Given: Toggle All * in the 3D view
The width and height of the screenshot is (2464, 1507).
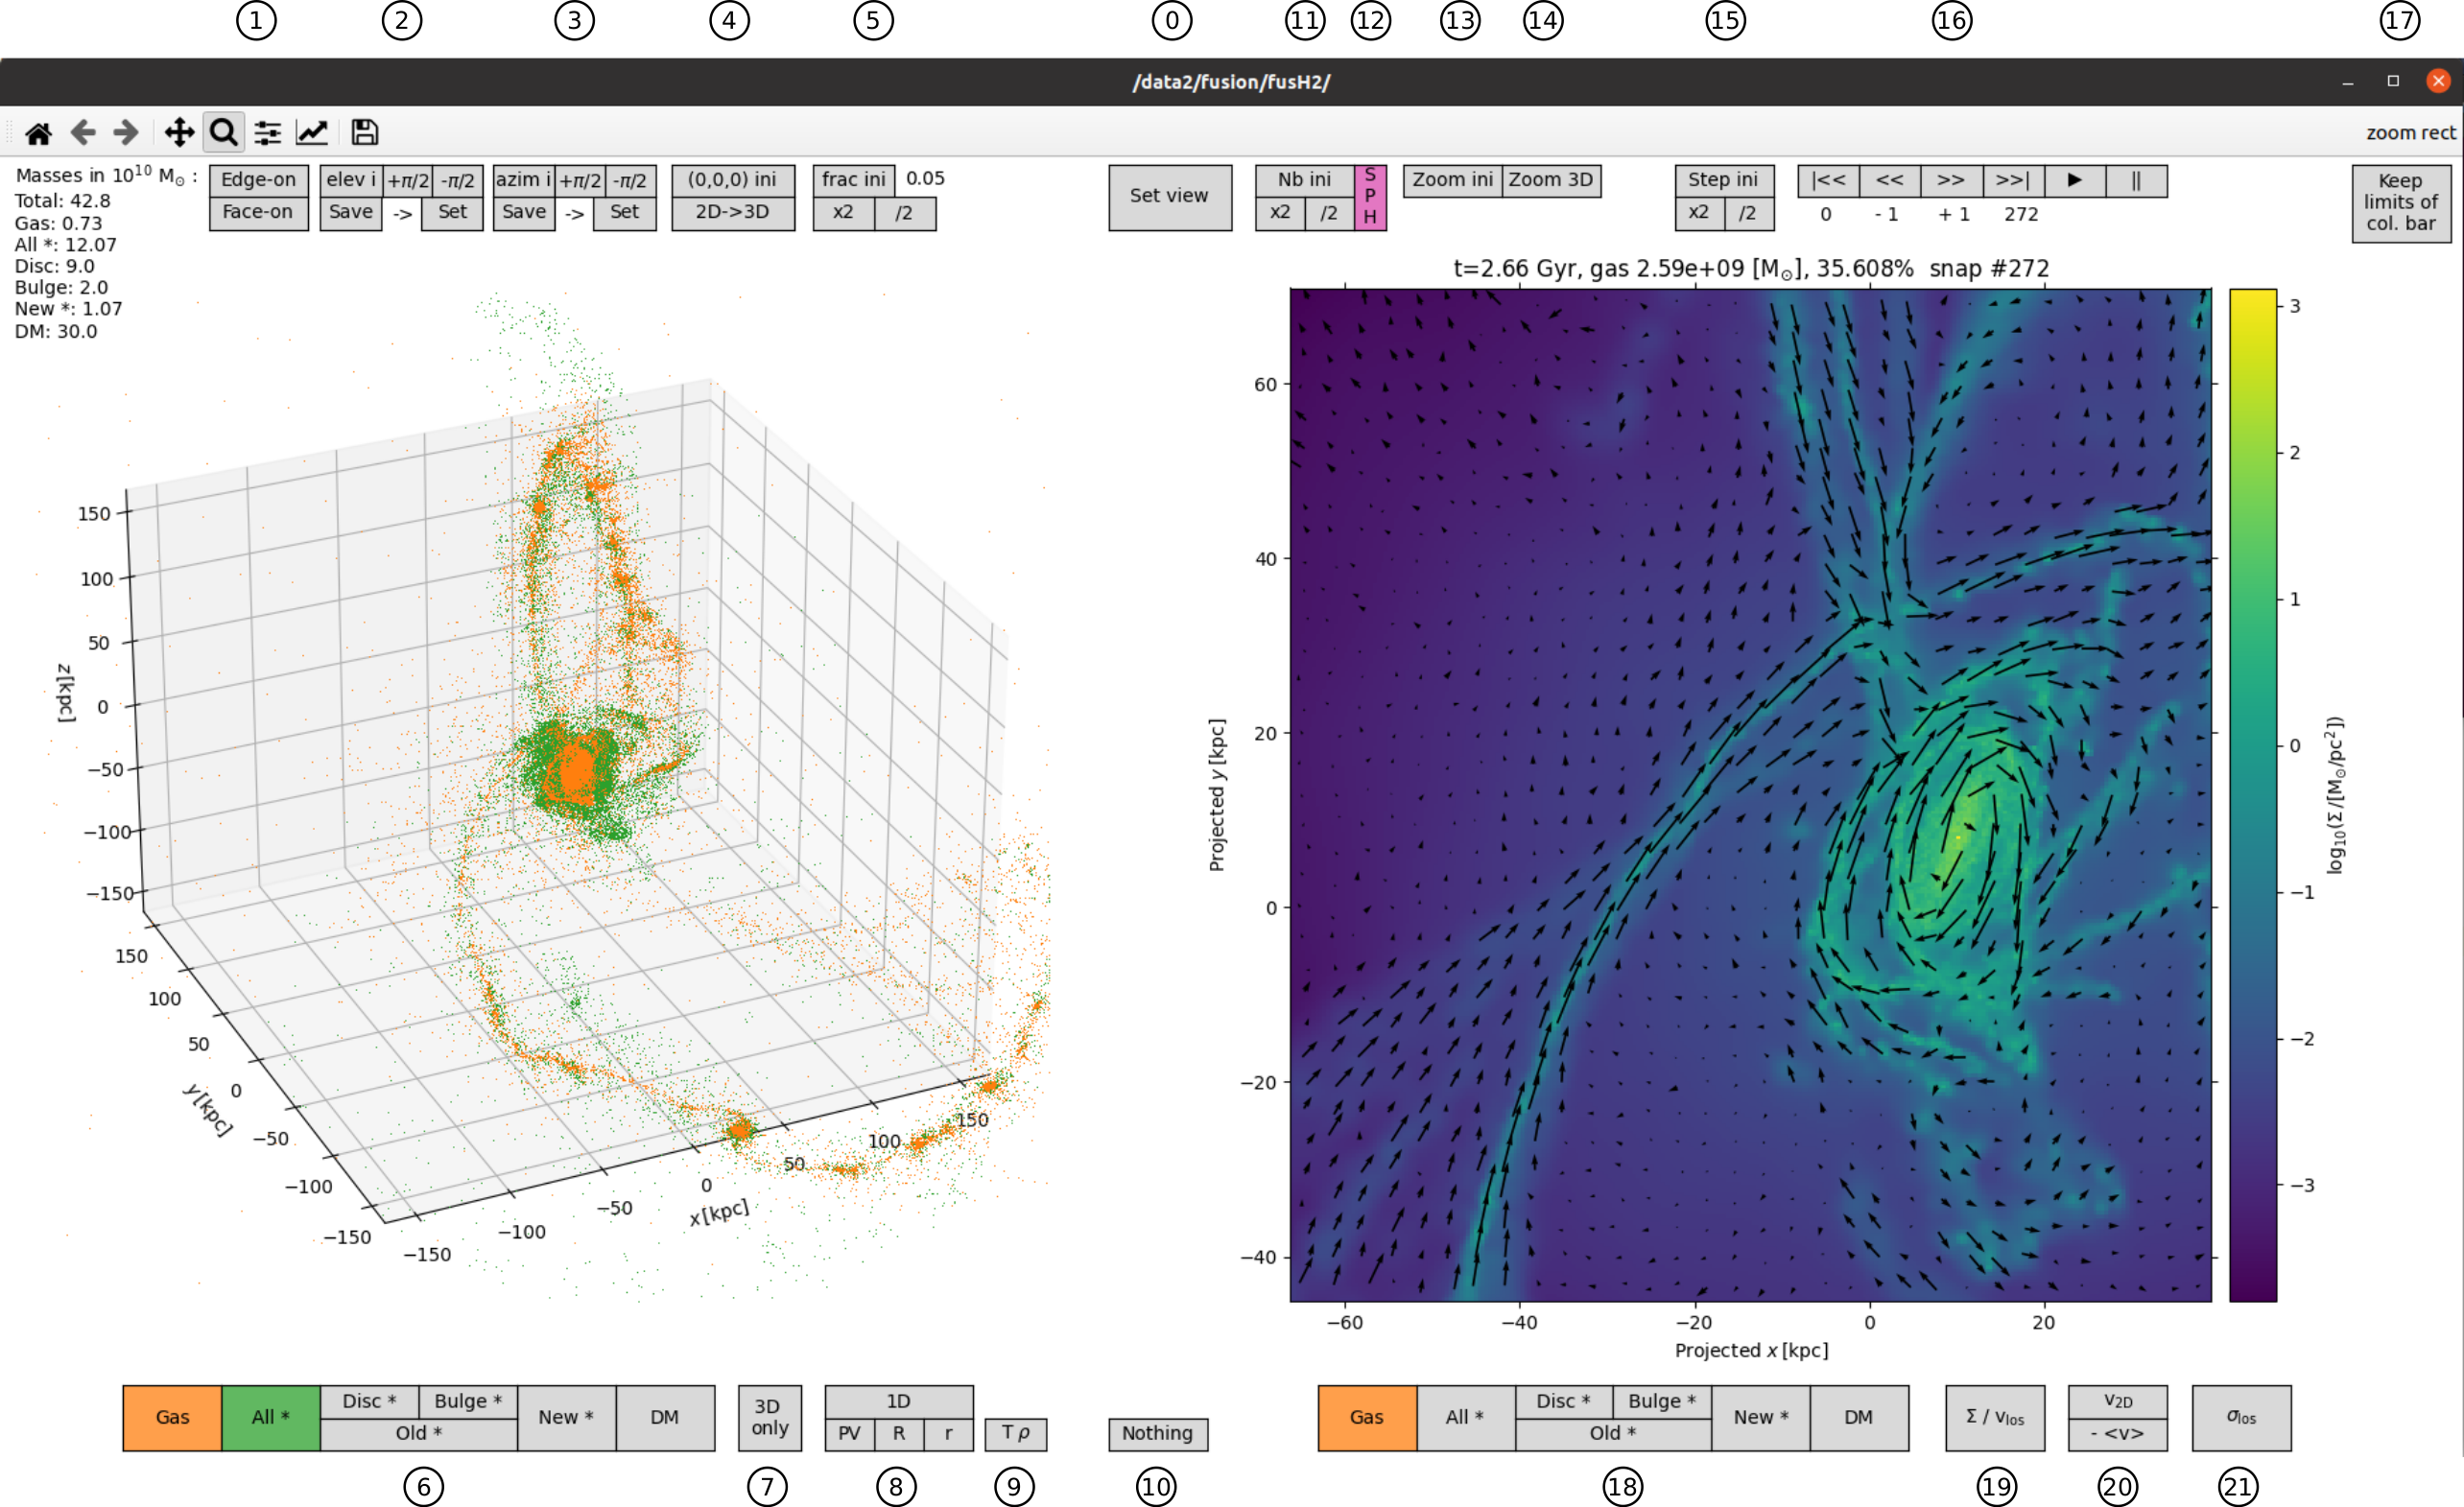Looking at the screenshot, I should [271, 1418].
